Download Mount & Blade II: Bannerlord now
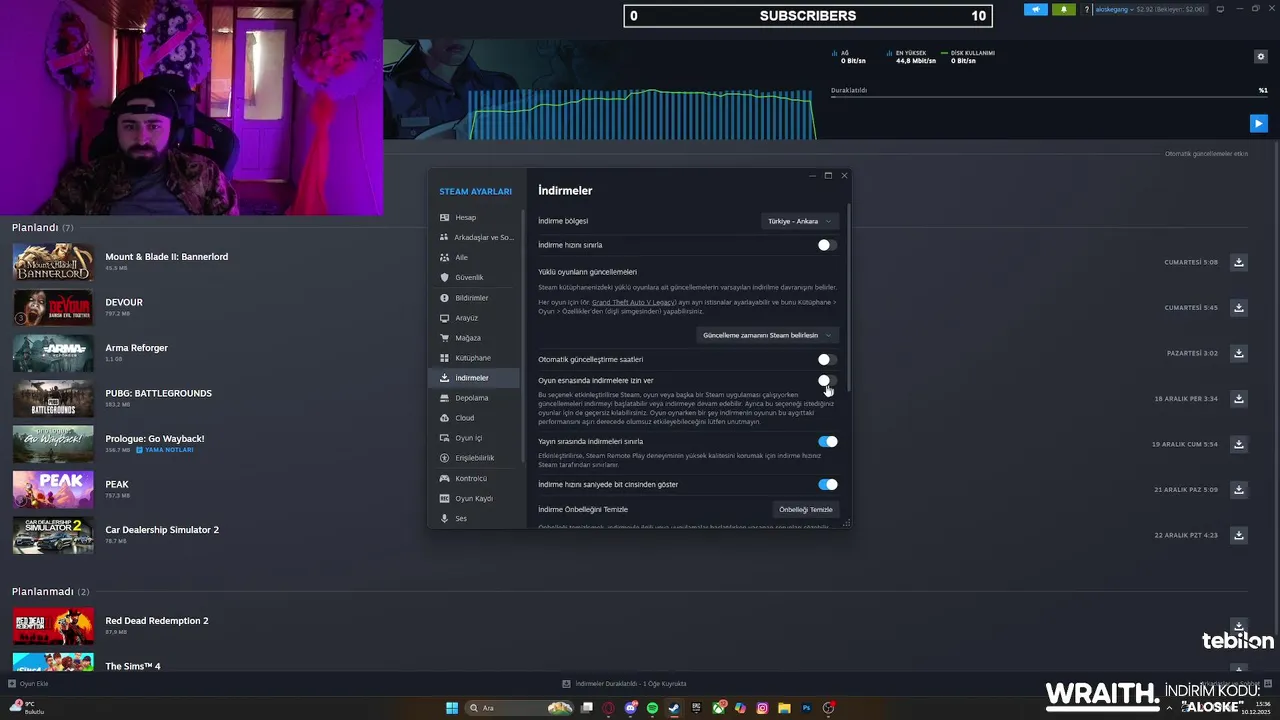 coord(1239,262)
